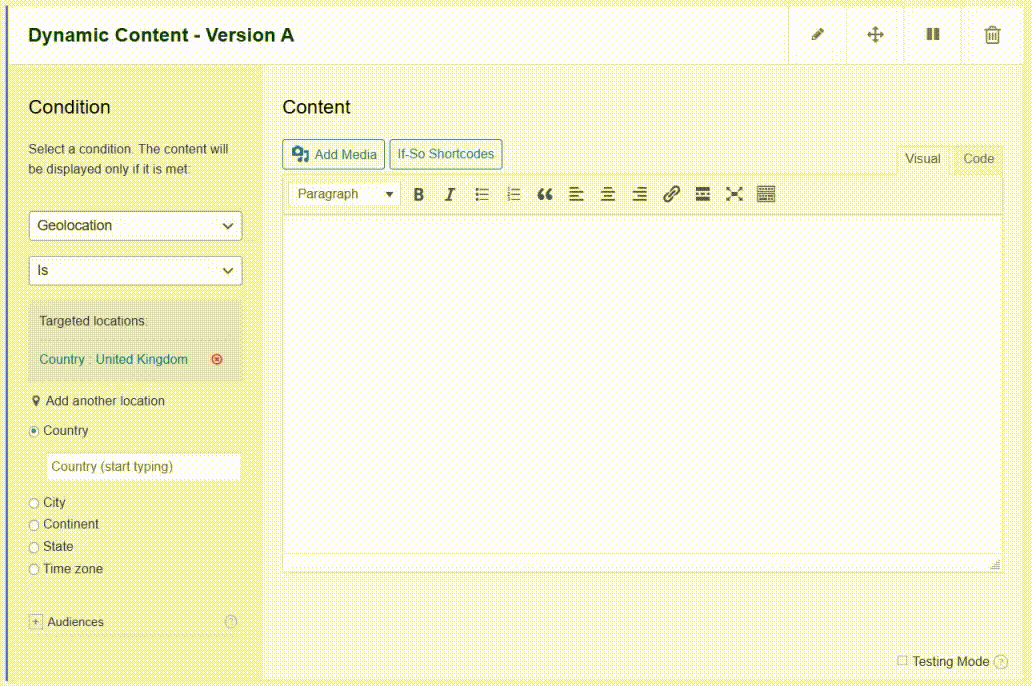Toggle bold formatting in editor toolbar
This screenshot has width=1032, height=686.
(x=419, y=194)
